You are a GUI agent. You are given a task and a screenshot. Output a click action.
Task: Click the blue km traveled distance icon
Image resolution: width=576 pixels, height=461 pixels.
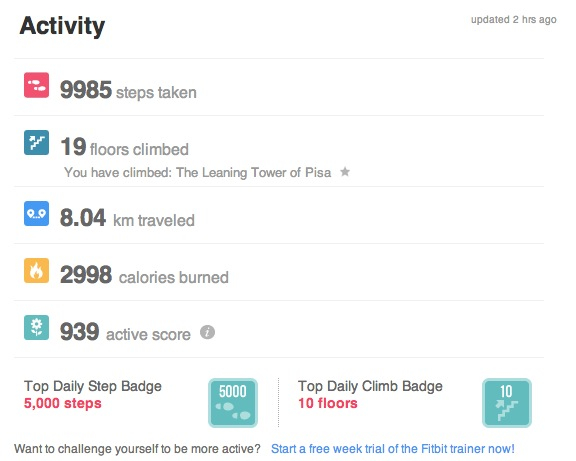click(36, 213)
